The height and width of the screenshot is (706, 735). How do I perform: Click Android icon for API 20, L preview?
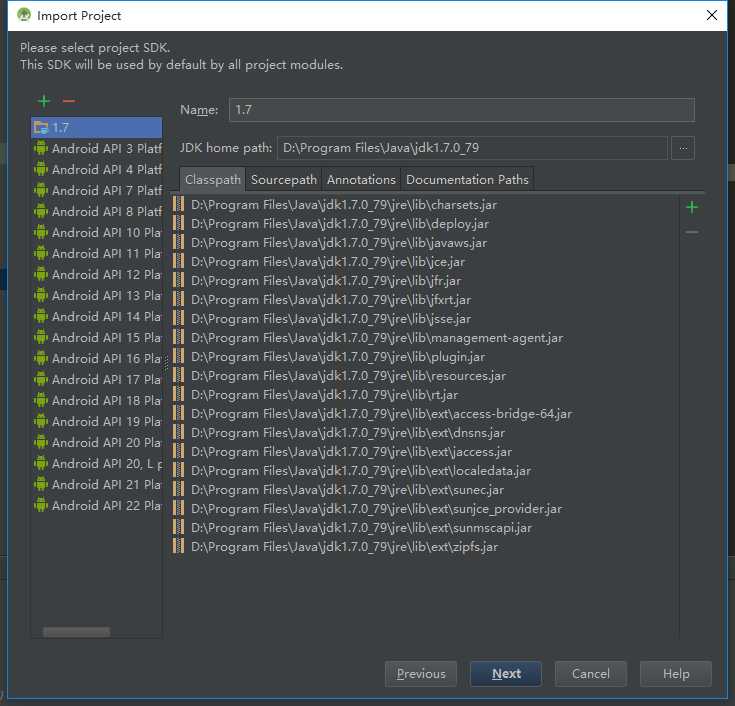[x=41, y=464]
